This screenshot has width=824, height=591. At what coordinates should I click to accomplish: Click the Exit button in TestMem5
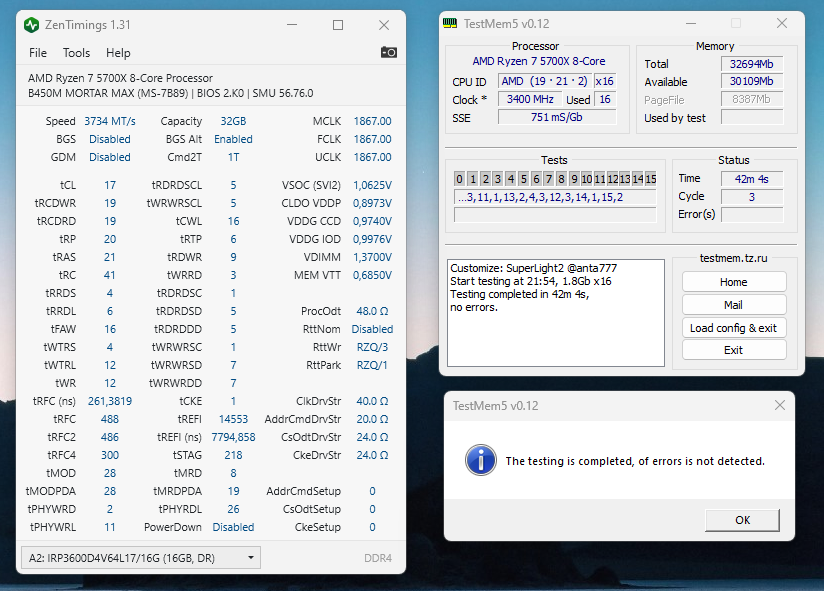coord(734,350)
